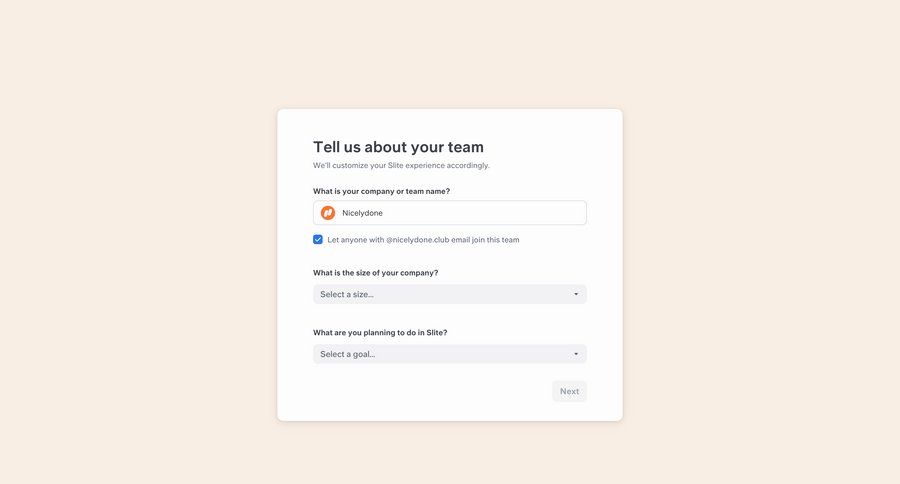
Task: Open the "Select a size..." dropdown
Action: tap(440, 294)
